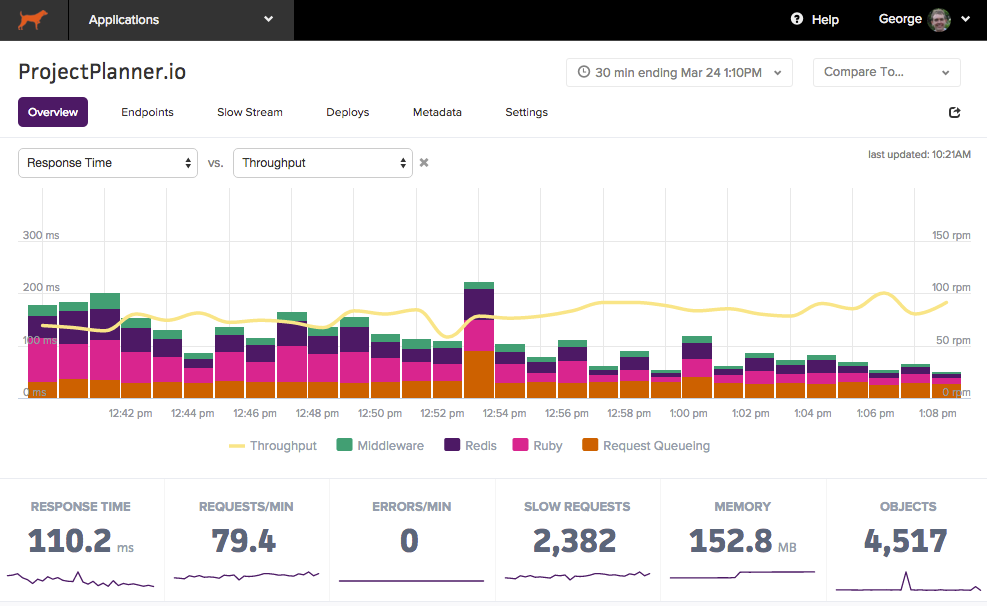Image resolution: width=987 pixels, height=606 pixels.
Task: Toggle Middleware series in chart legend
Action: 380,445
